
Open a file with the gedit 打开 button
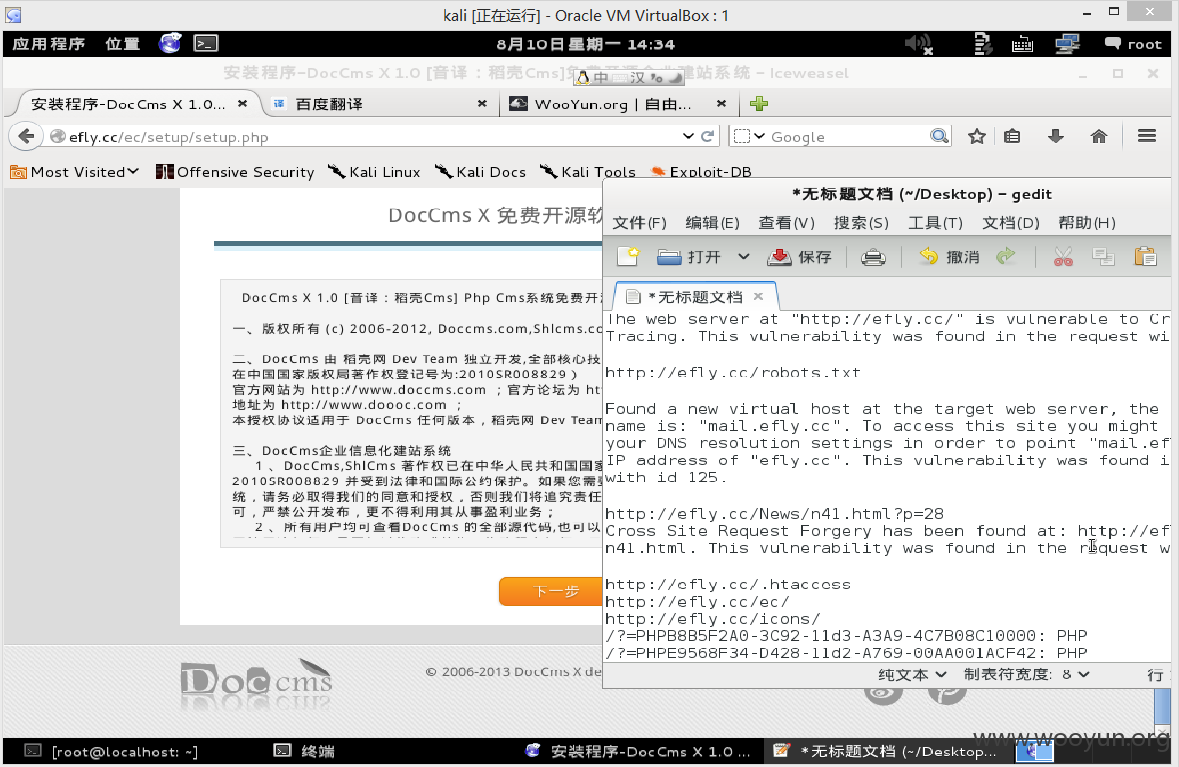coord(689,257)
